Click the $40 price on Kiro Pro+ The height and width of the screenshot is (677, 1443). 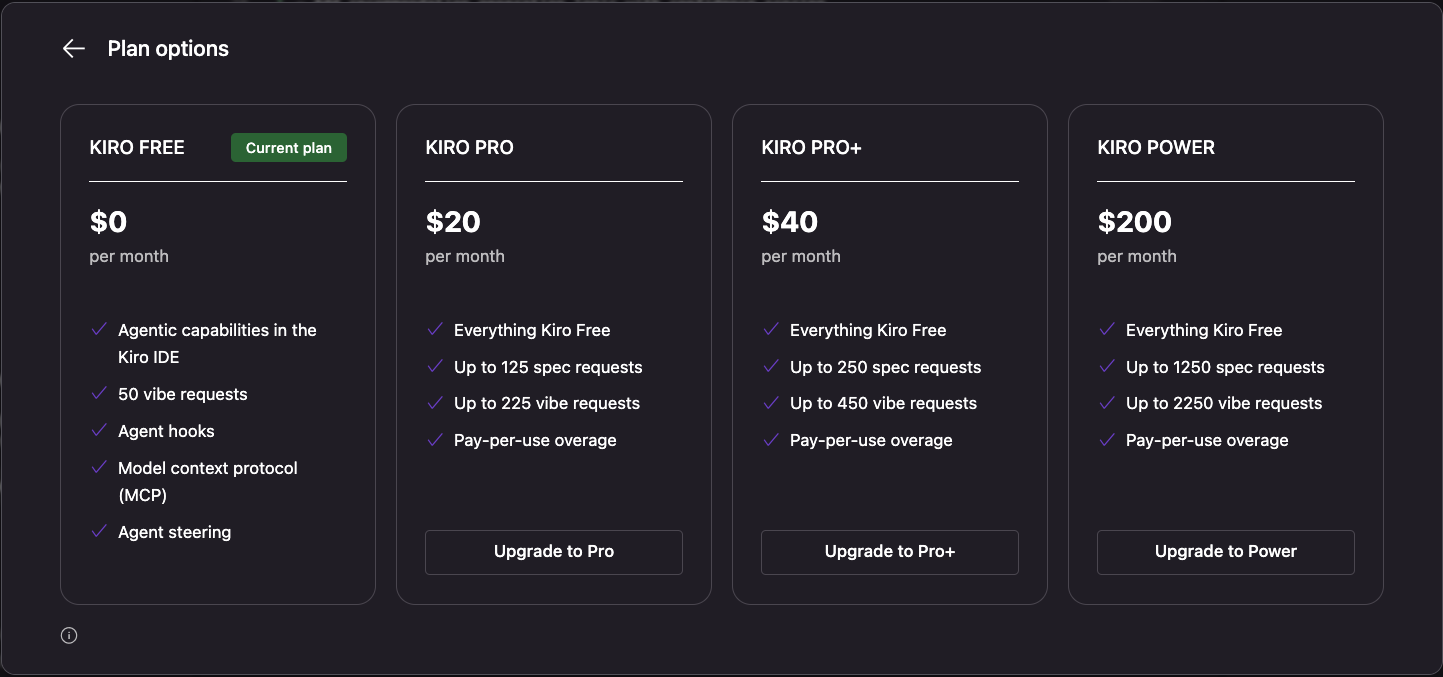click(789, 221)
